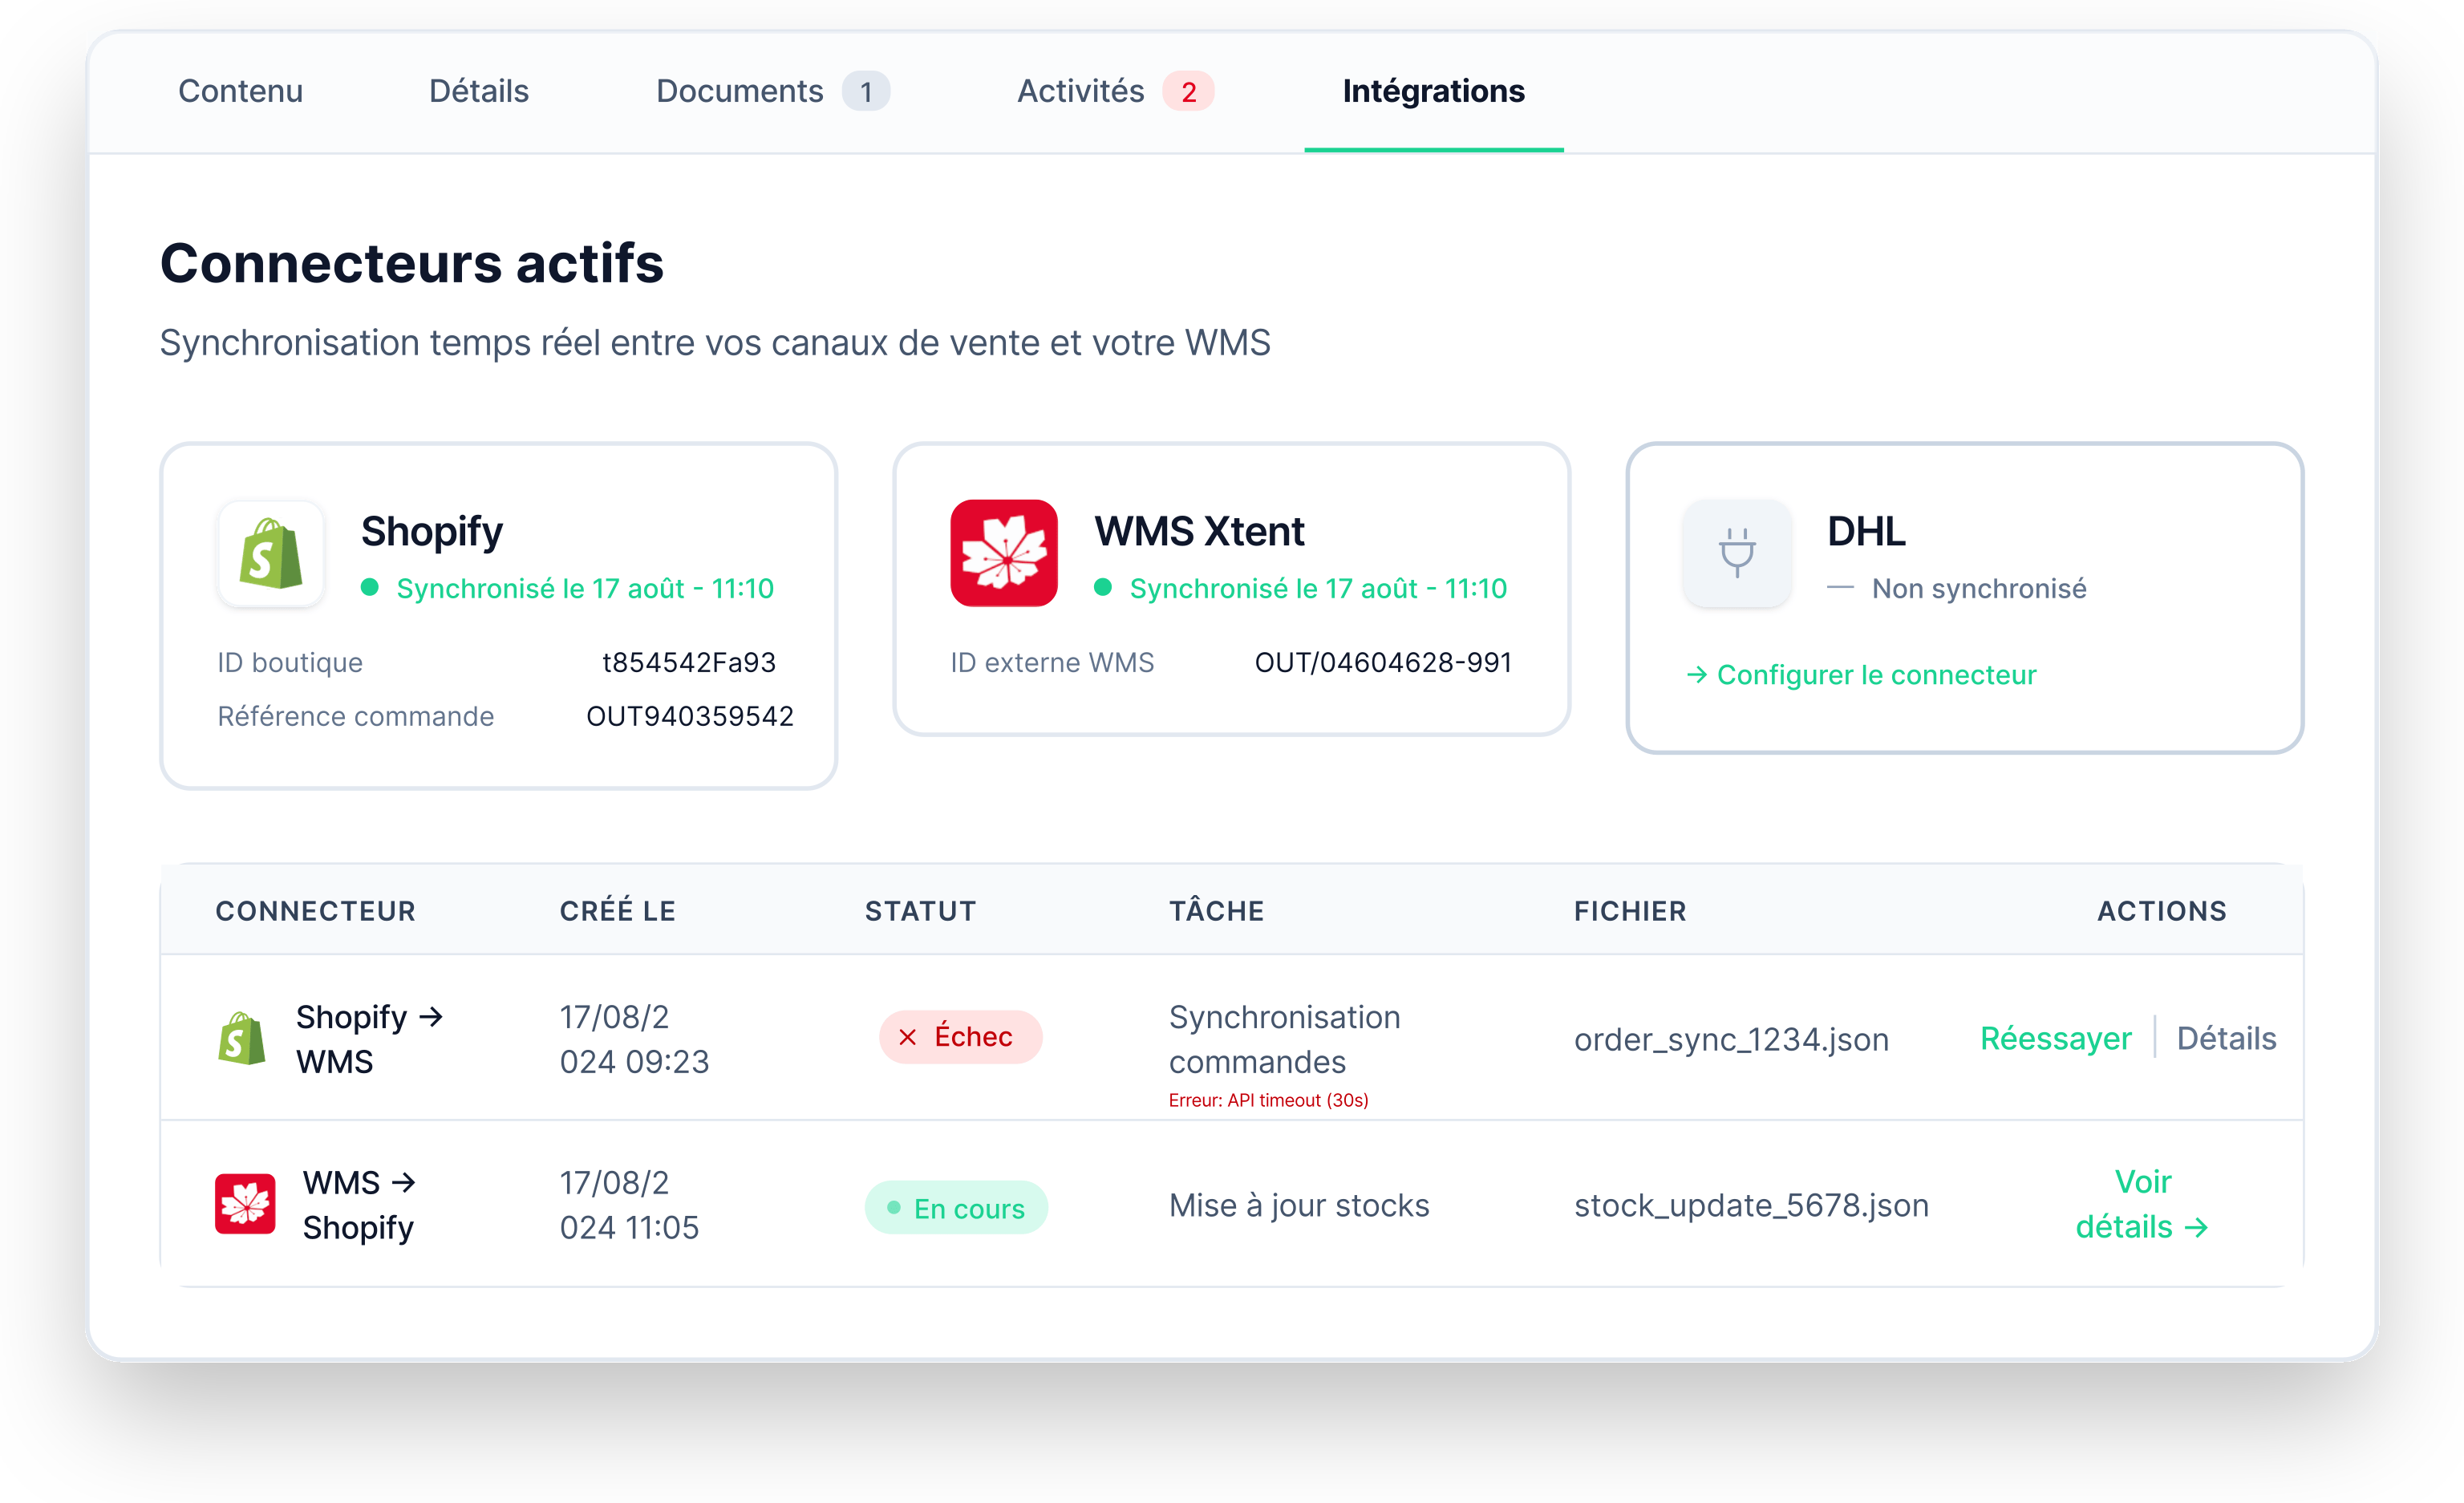
Task: Open the Contenu tab
Action: [x=240, y=91]
